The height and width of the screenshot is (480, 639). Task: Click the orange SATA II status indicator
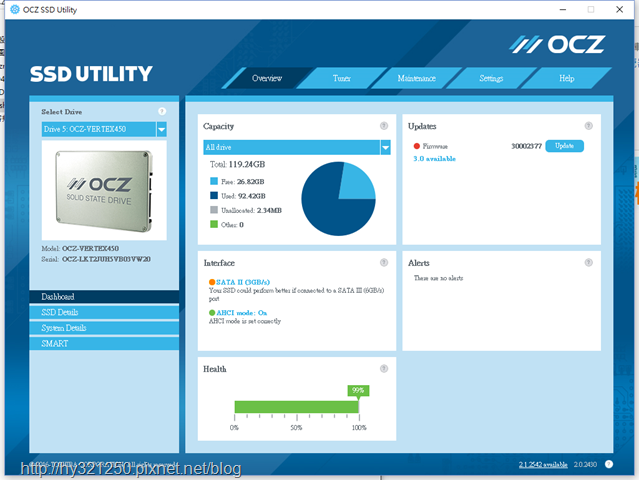pos(212,282)
